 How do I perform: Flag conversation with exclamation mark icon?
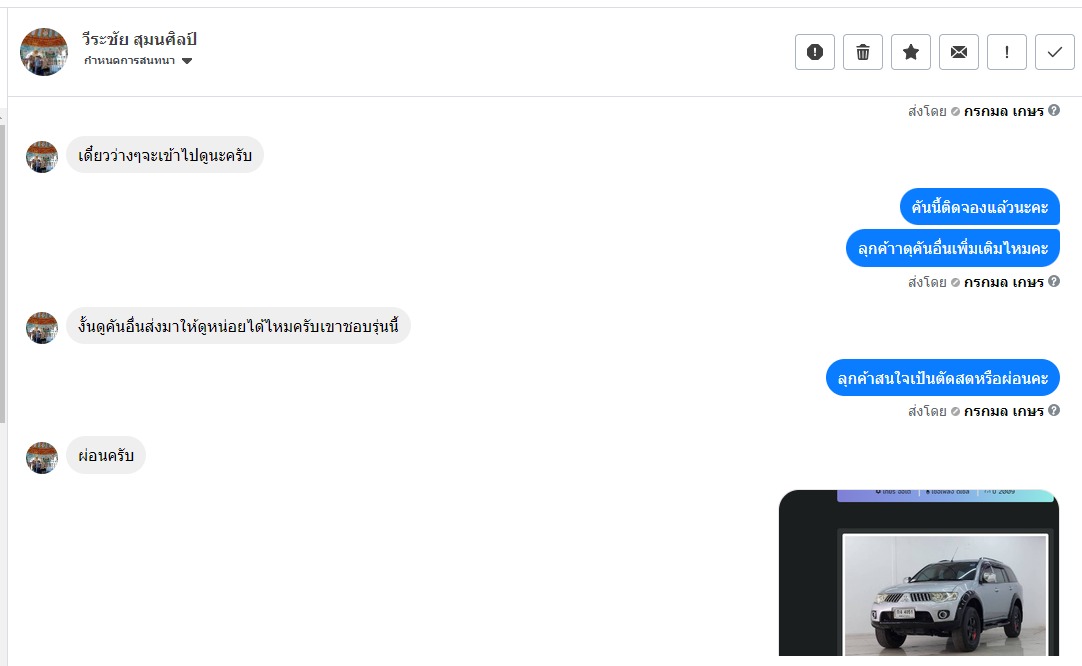pos(1007,52)
